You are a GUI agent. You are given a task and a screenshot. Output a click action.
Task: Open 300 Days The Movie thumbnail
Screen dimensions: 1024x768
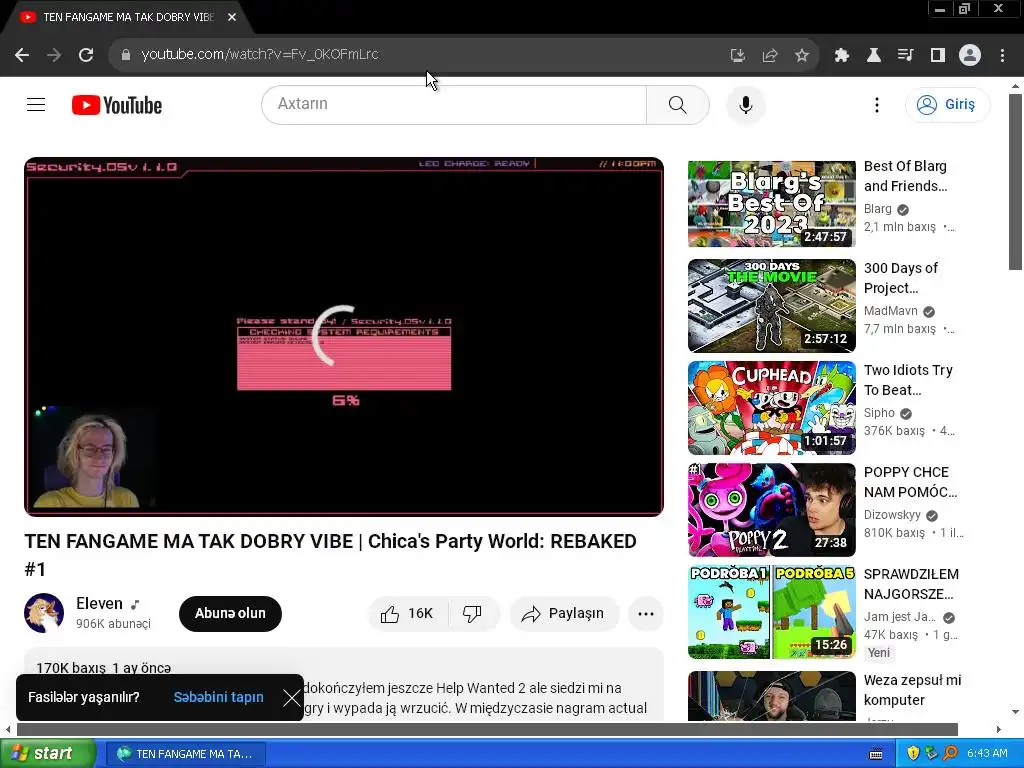coord(771,306)
